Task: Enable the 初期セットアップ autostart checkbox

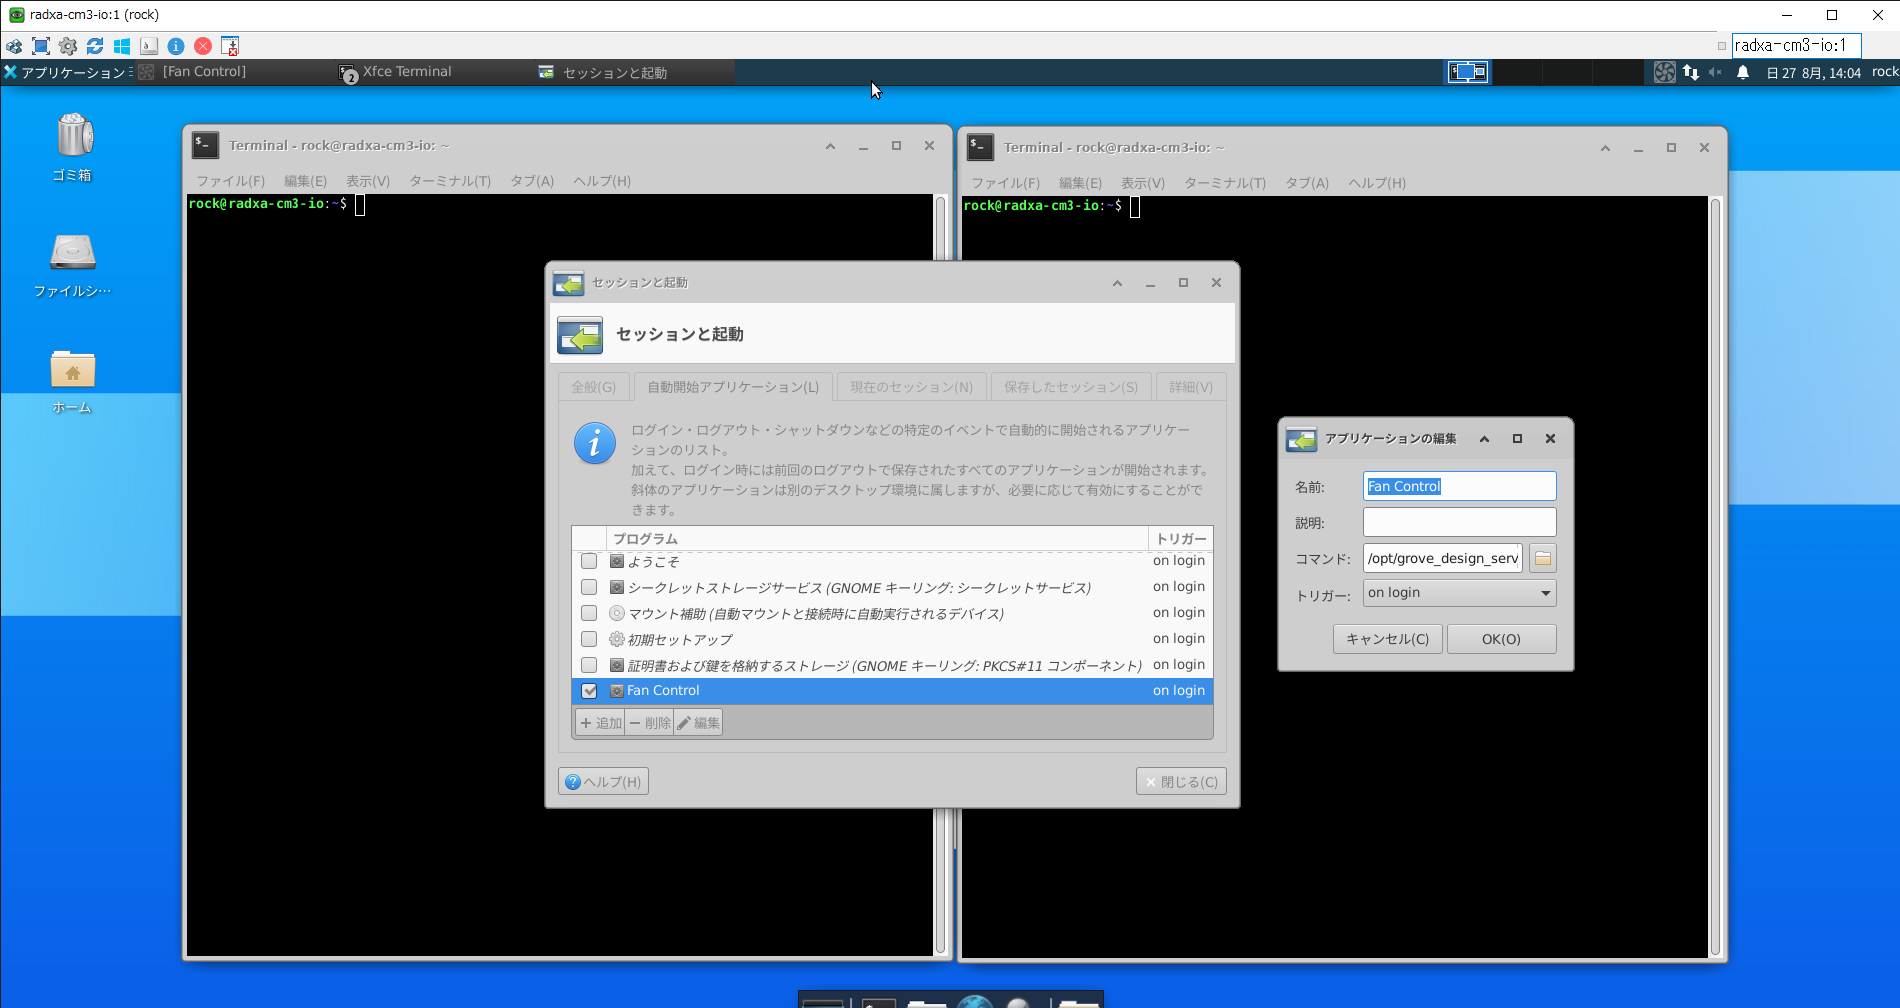Action: coord(589,639)
